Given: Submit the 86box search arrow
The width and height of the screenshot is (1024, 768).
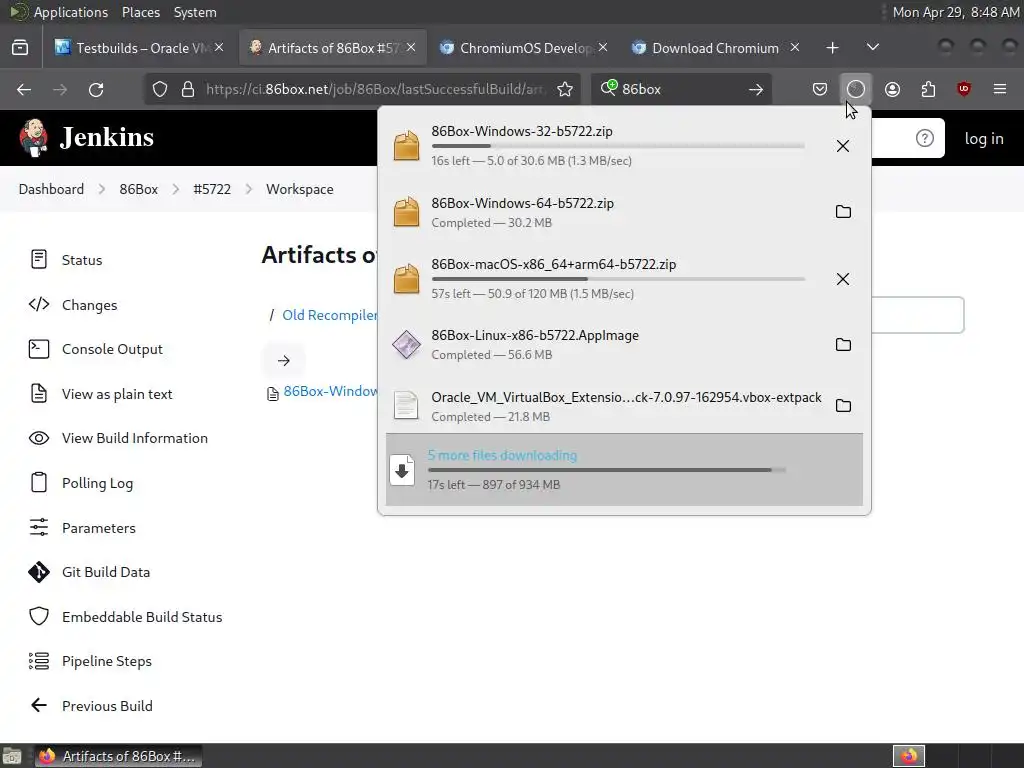Looking at the screenshot, I should [x=756, y=89].
